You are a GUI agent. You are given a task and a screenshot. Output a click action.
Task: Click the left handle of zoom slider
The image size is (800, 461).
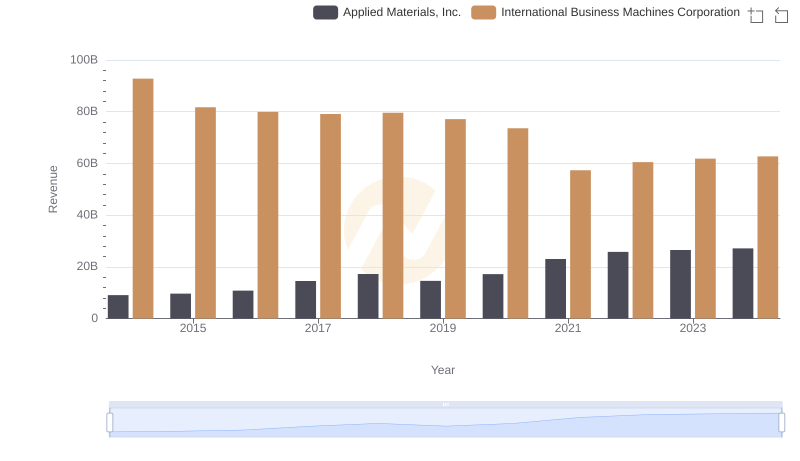[110, 423]
